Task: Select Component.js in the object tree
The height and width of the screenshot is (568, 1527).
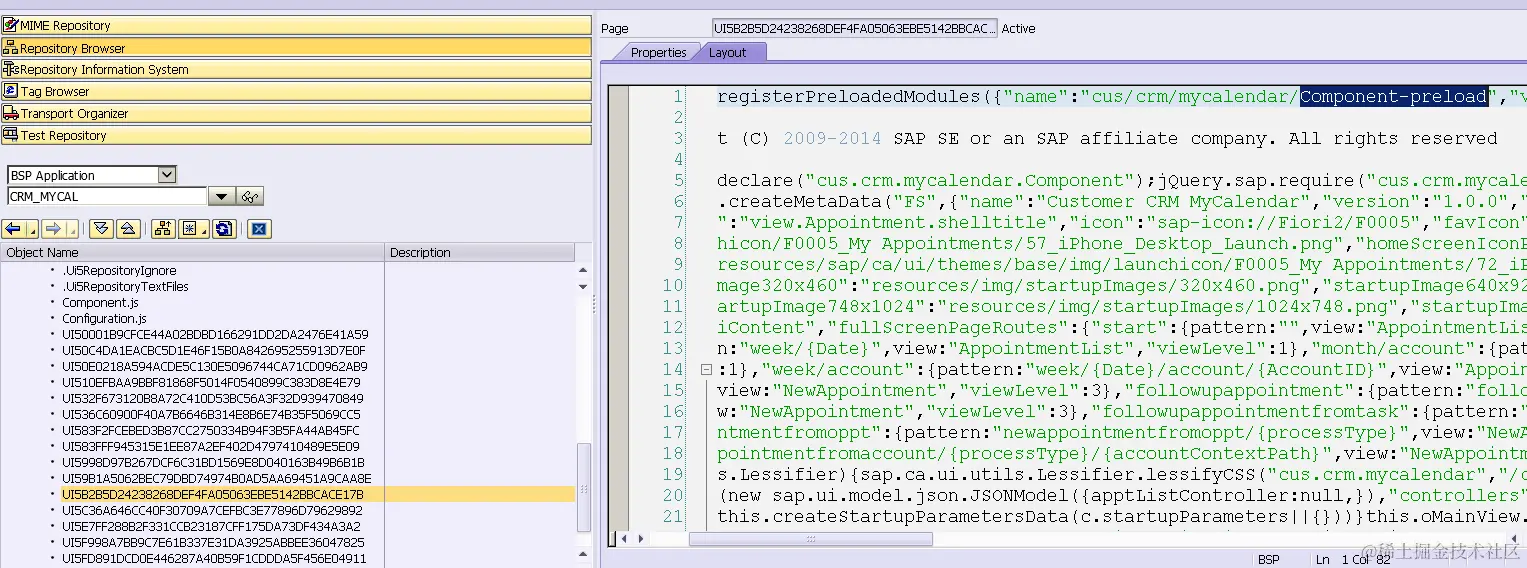Action: coord(100,302)
